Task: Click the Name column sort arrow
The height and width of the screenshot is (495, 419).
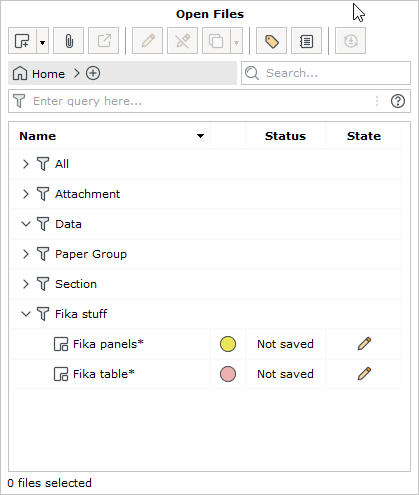Action: click(x=200, y=136)
